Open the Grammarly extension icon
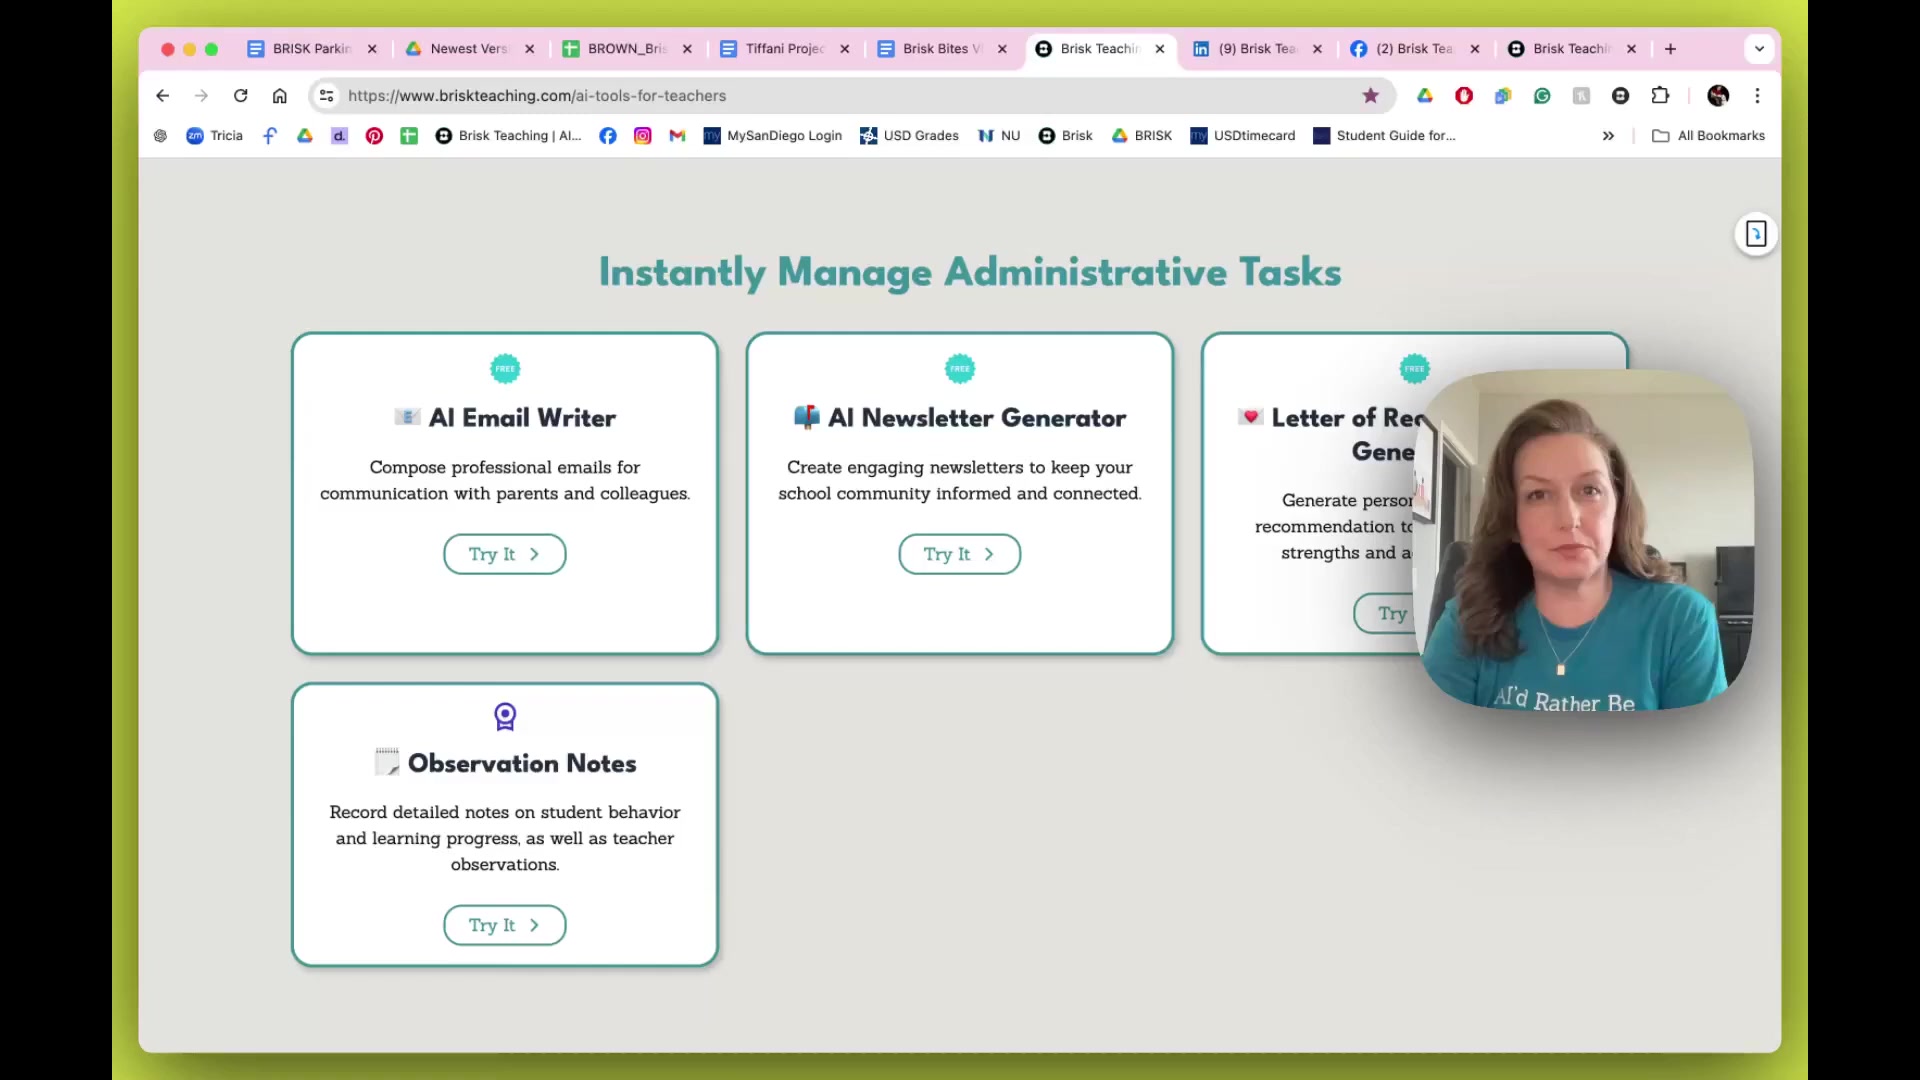The width and height of the screenshot is (1920, 1080). 1542,96
